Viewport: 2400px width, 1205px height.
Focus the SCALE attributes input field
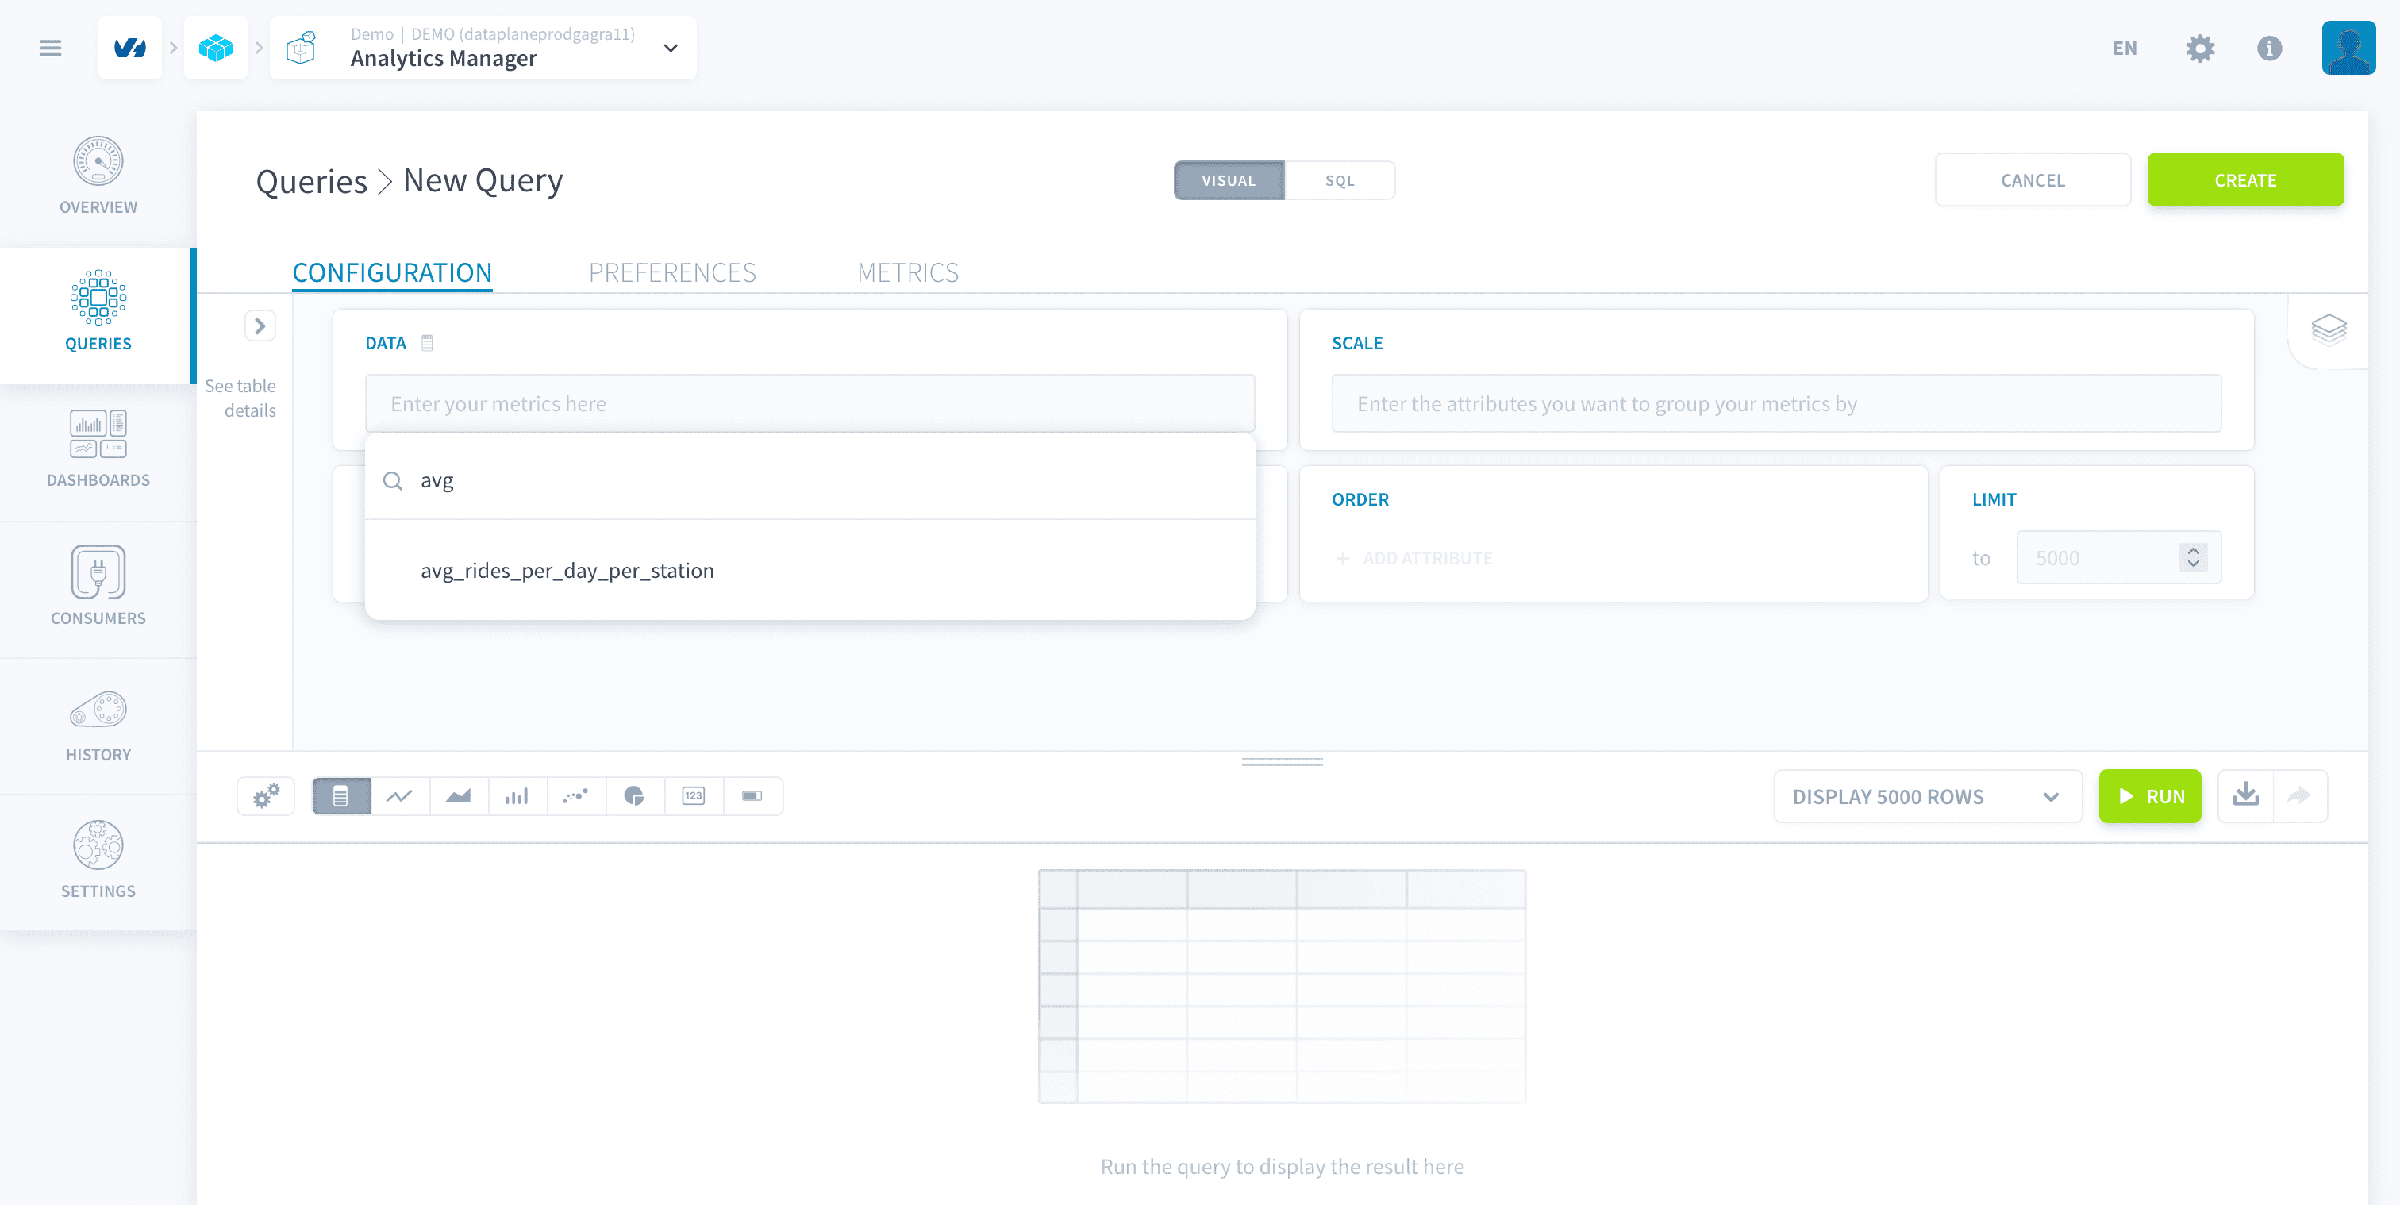point(1777,404)
